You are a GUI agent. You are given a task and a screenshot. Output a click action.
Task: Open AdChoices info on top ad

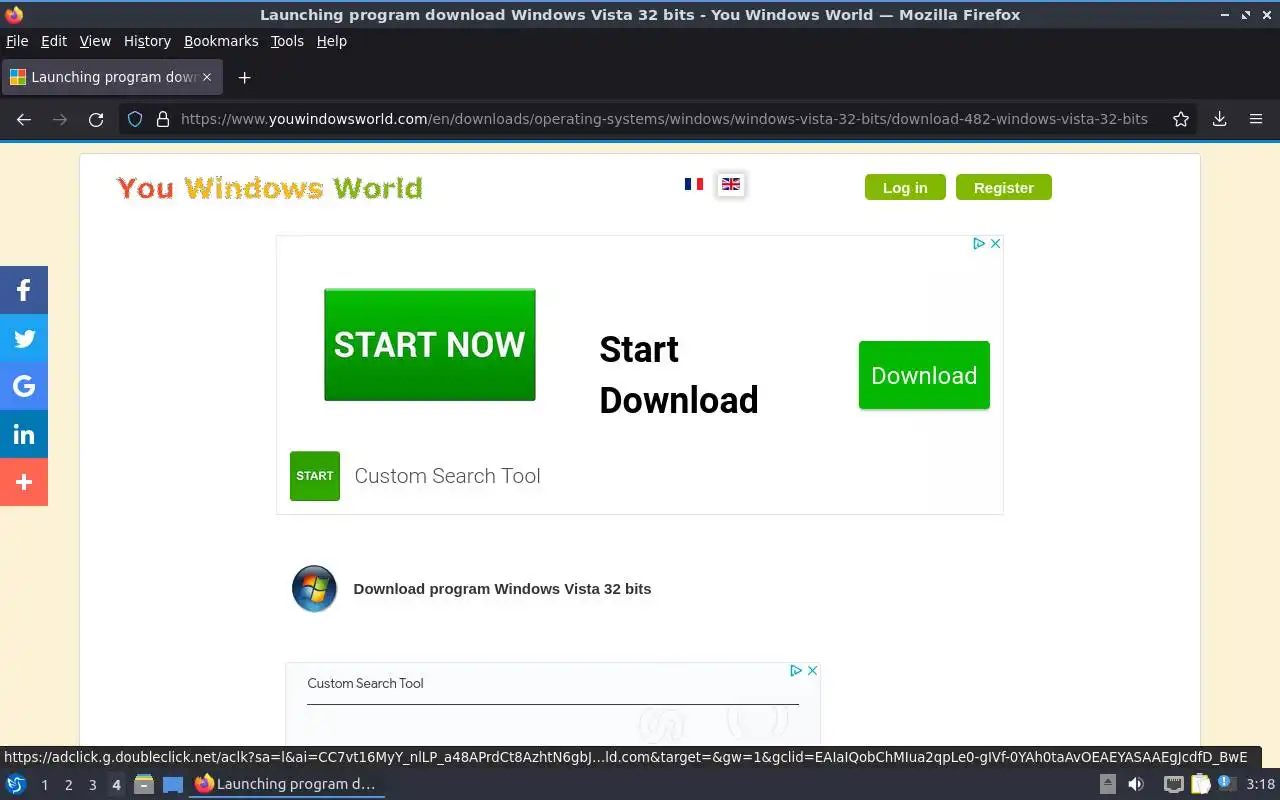[x=980, y=243]
